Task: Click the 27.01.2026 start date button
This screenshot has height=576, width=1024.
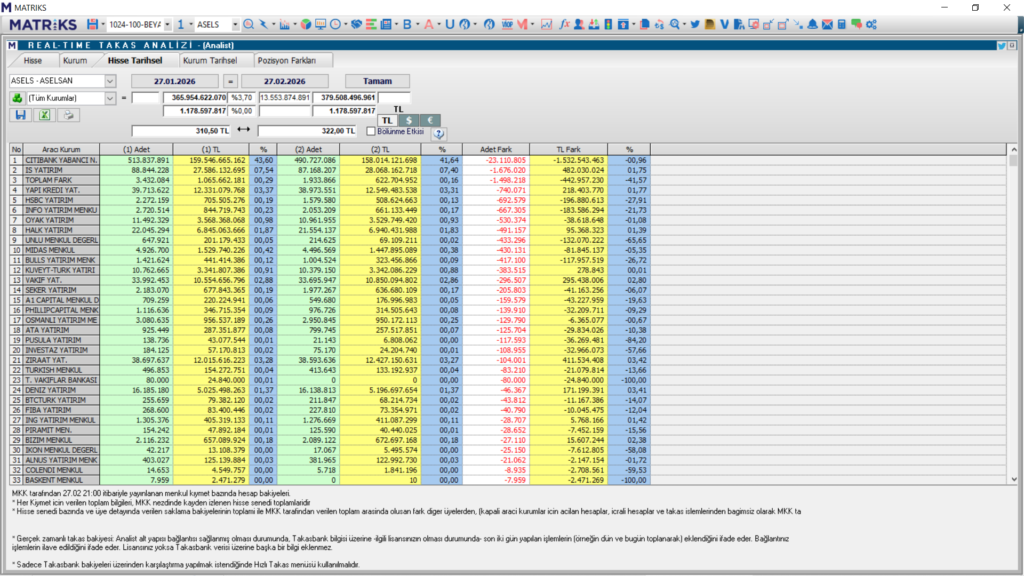Action: coord(177,81)
